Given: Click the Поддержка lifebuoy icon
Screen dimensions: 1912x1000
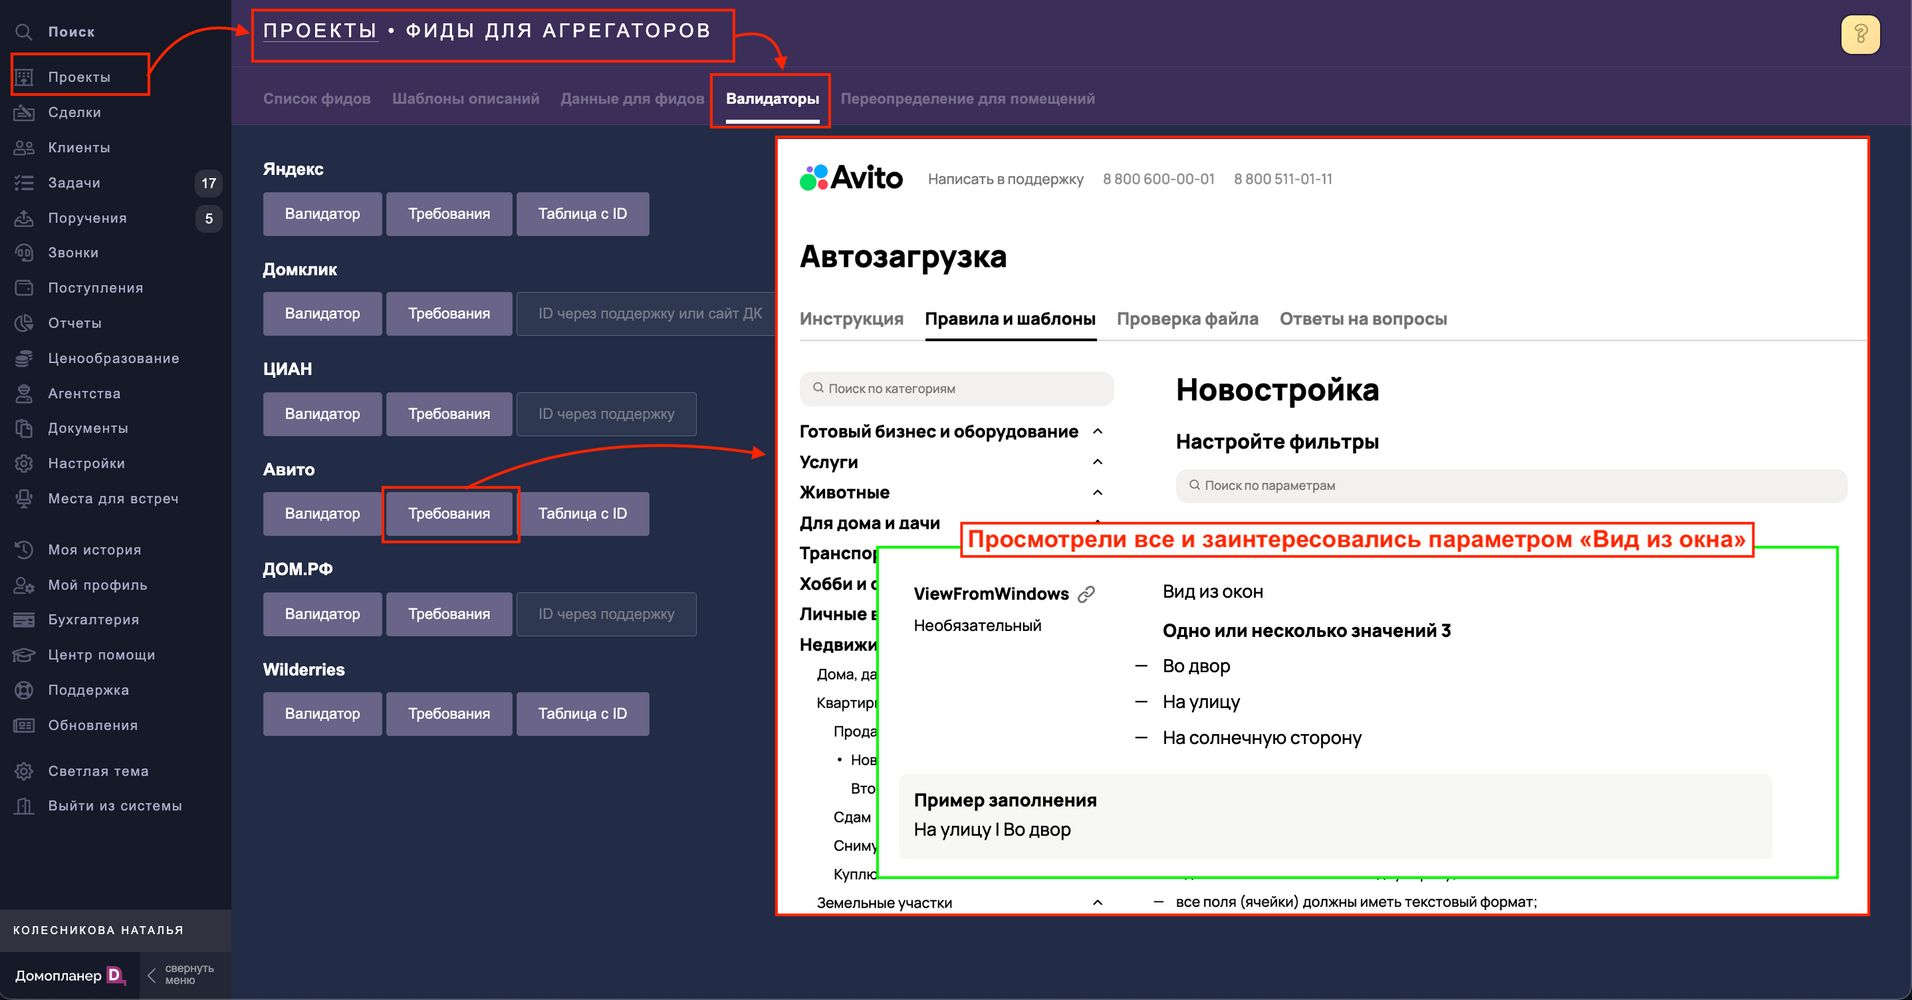Looking at the screenshot, I should click(24, 690).
